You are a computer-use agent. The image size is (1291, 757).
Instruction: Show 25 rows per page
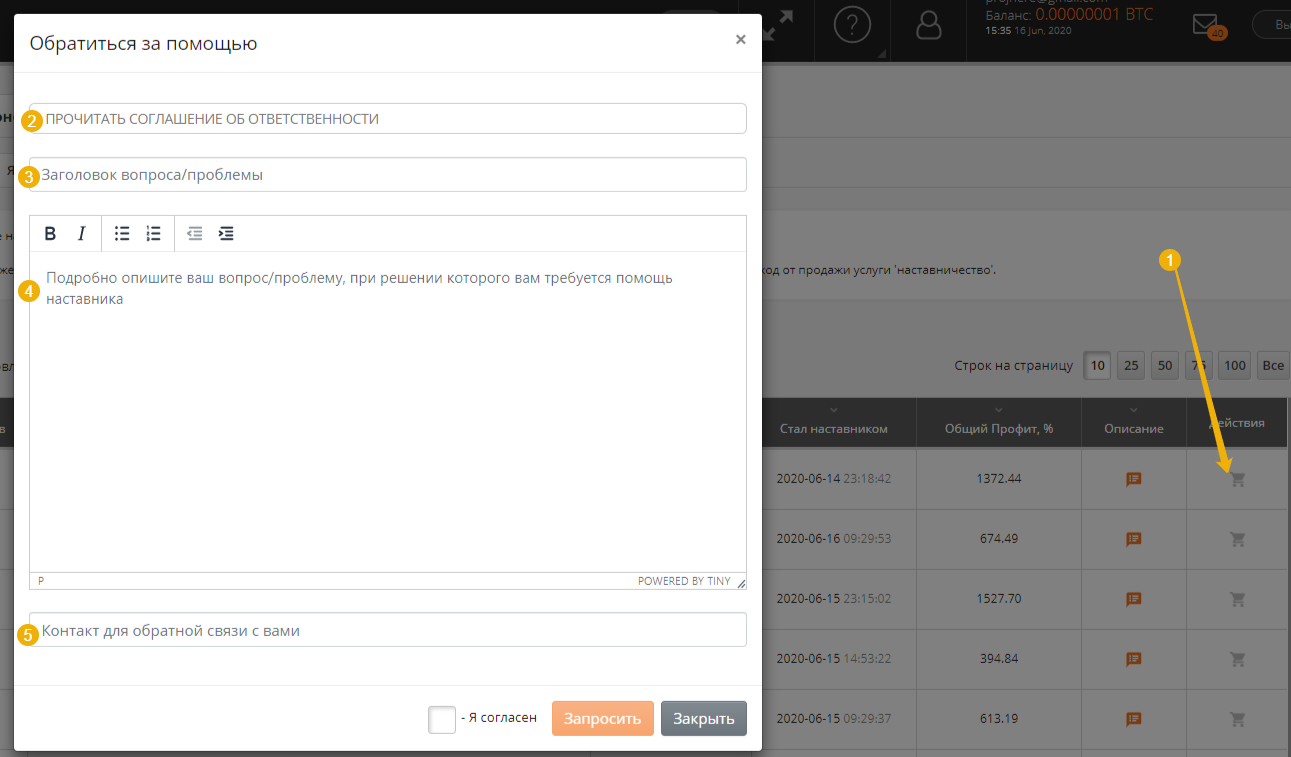pyautogui.click(x=1131, y=365)
